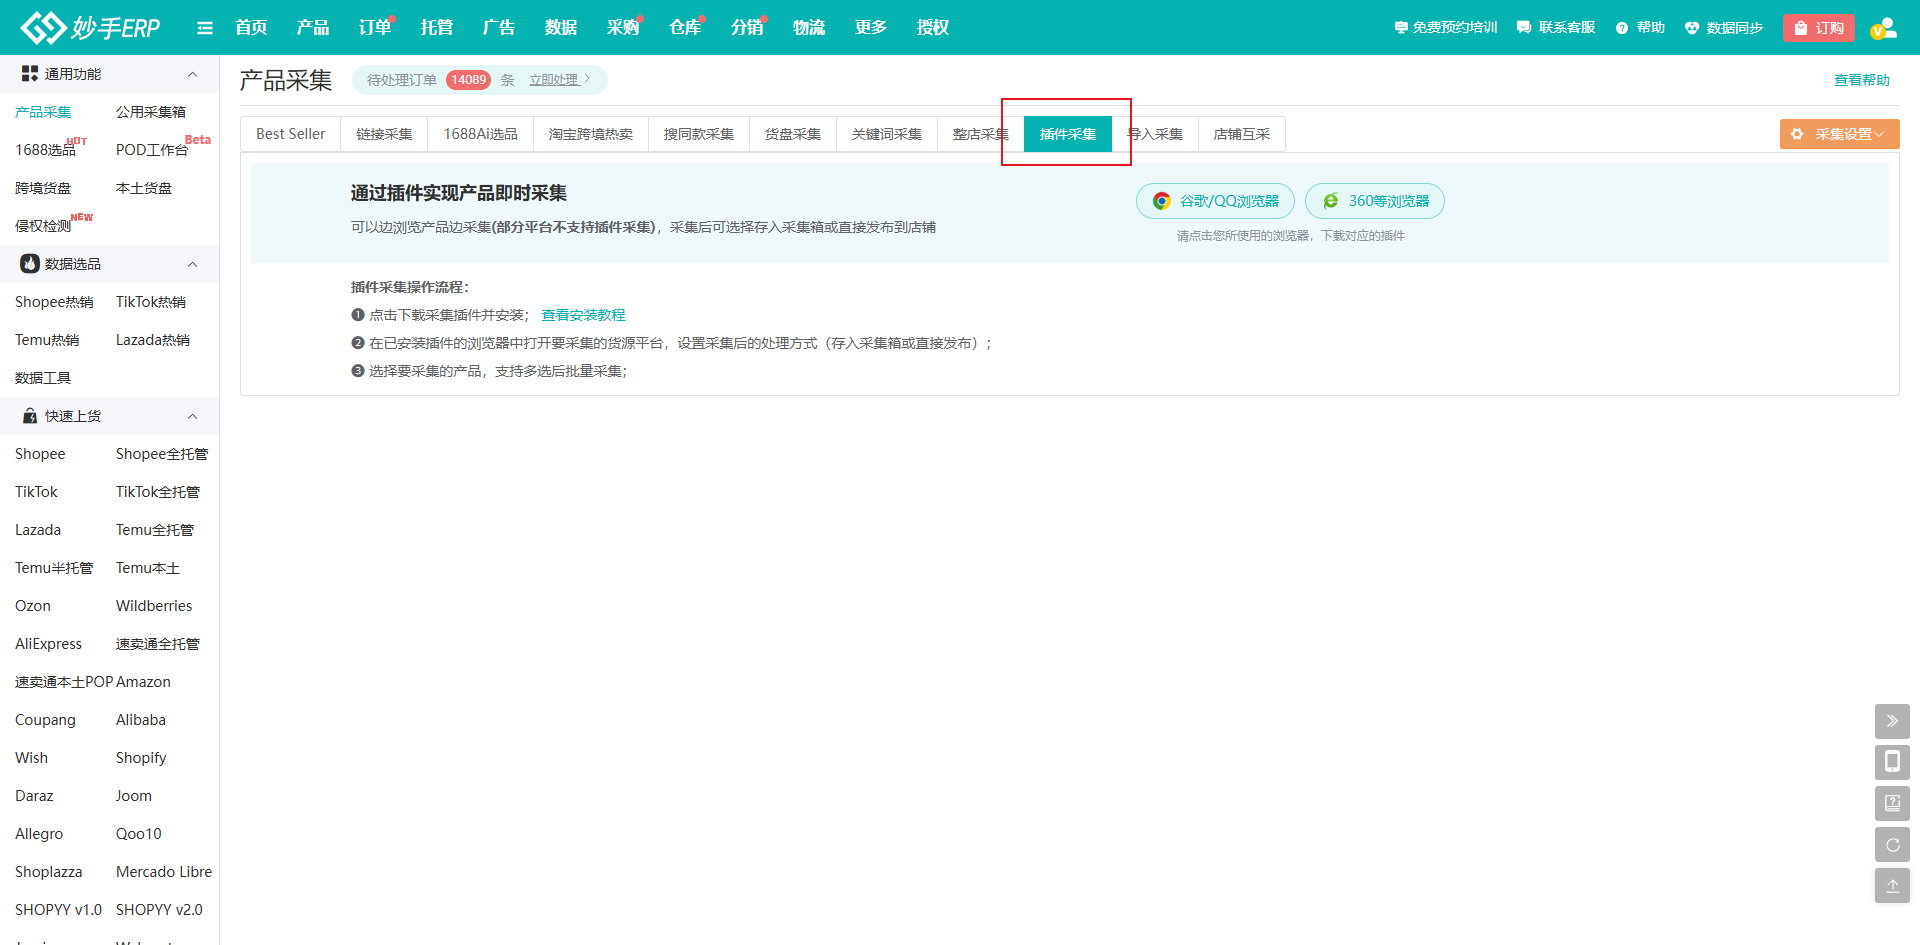Screen dimensions: 1920x945
Task: Click the red 订购 button
Action: (1818, 28)
